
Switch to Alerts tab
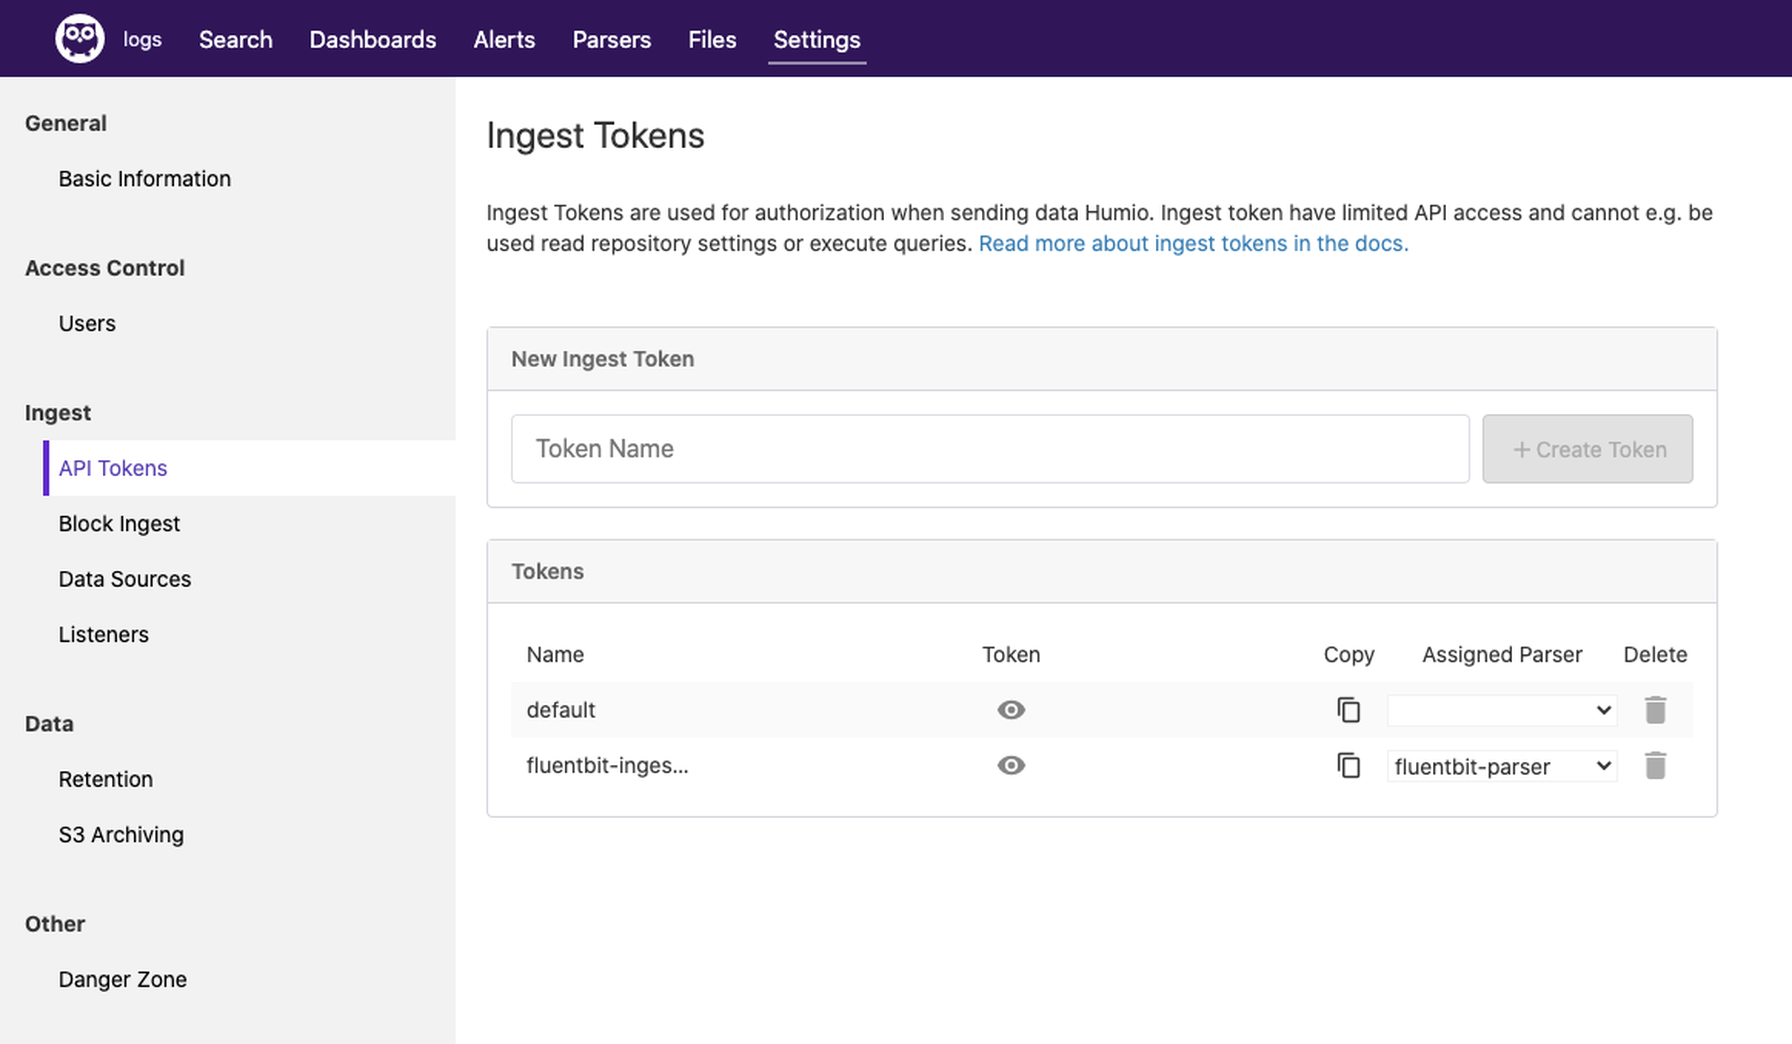click(504, 39)
